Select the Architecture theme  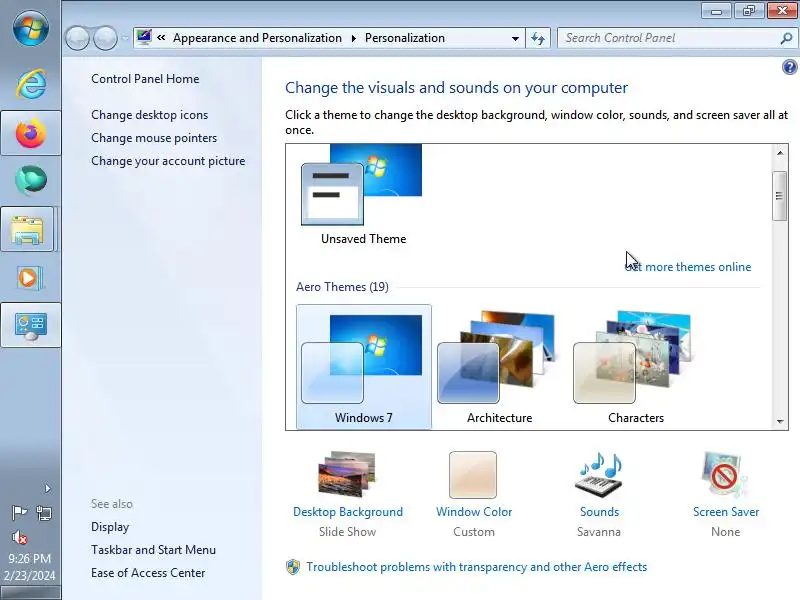499,367
